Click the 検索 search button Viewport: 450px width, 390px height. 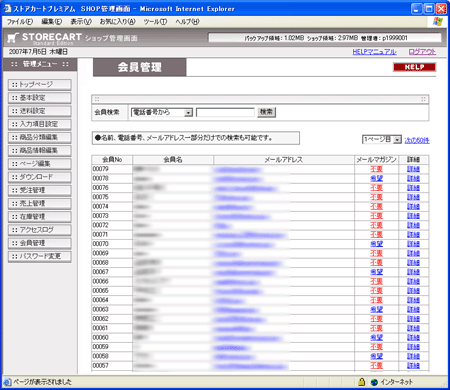click(x=266, y=112)
